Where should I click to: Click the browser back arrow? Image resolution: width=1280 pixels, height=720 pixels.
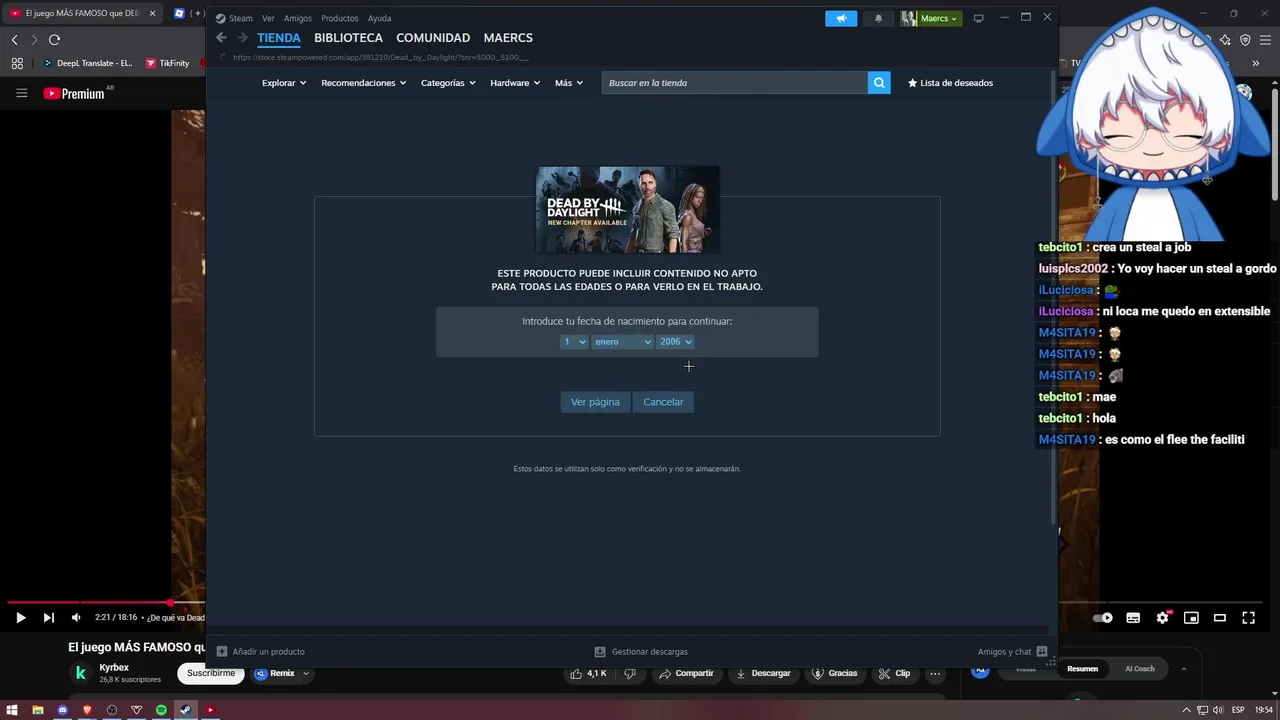(x=14, y=39)
